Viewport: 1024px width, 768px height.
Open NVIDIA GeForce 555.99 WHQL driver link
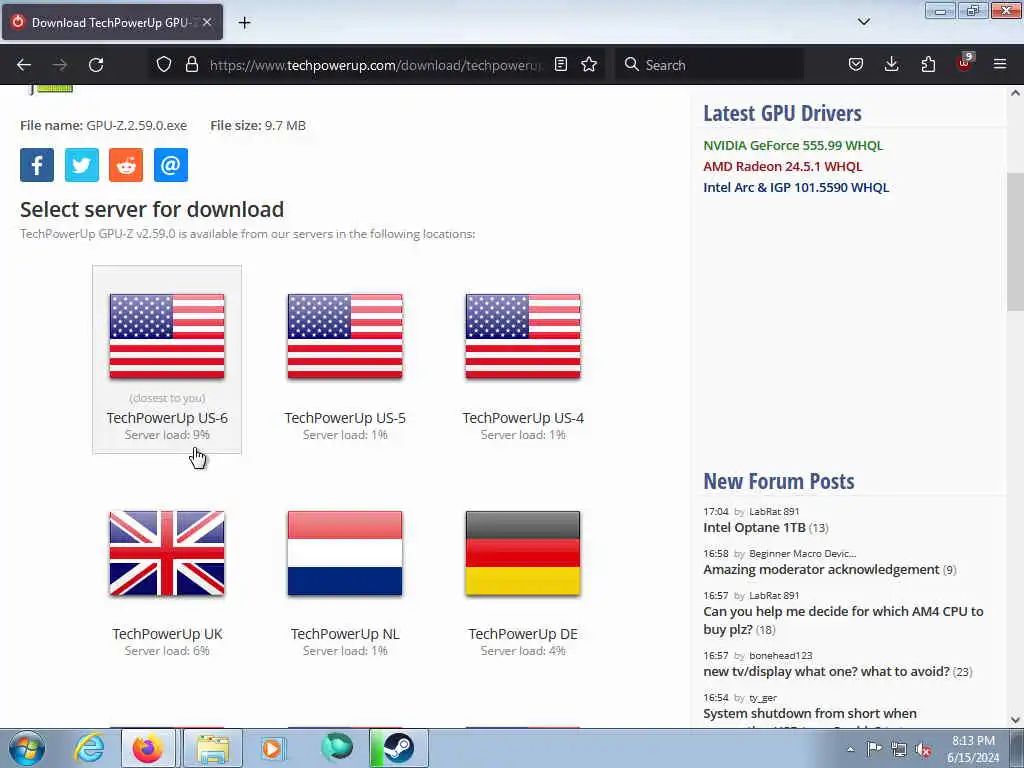tap(793, 146)
